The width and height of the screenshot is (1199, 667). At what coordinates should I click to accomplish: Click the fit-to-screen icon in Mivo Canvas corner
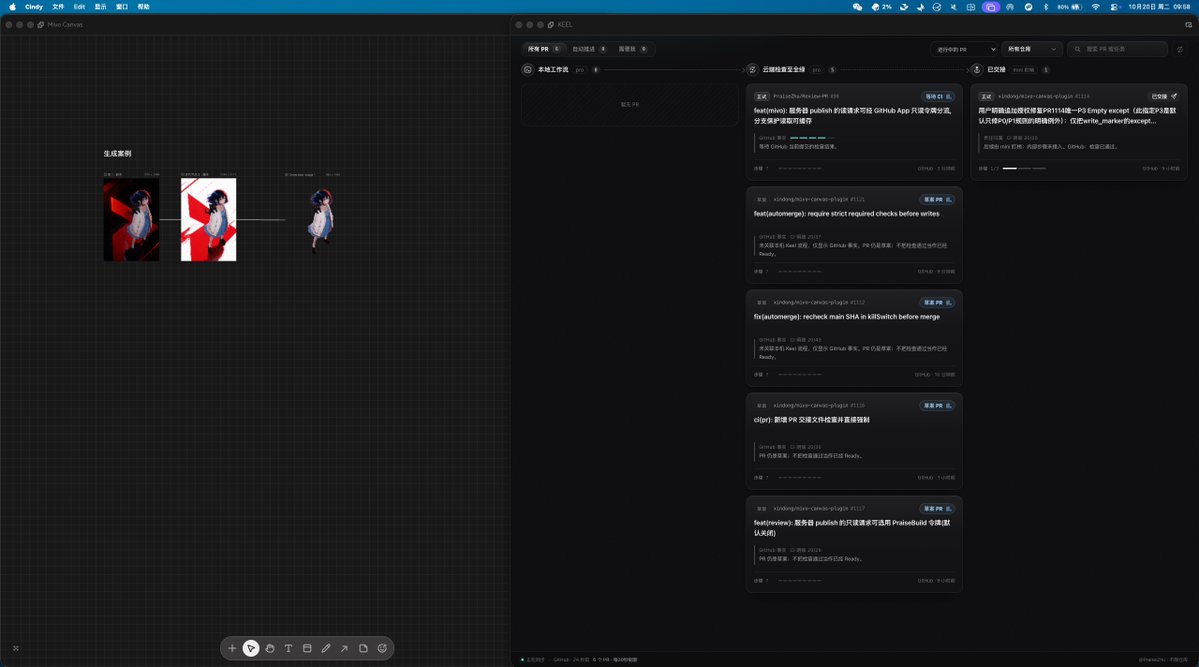click(15, 649)
